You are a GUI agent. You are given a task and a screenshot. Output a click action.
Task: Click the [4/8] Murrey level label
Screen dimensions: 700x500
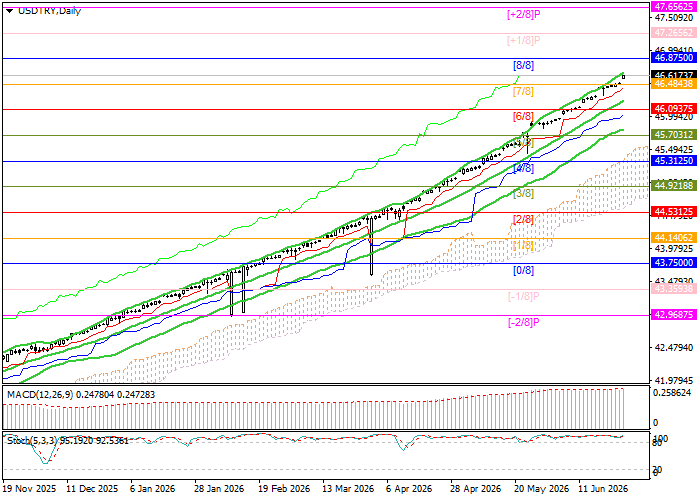523,168
